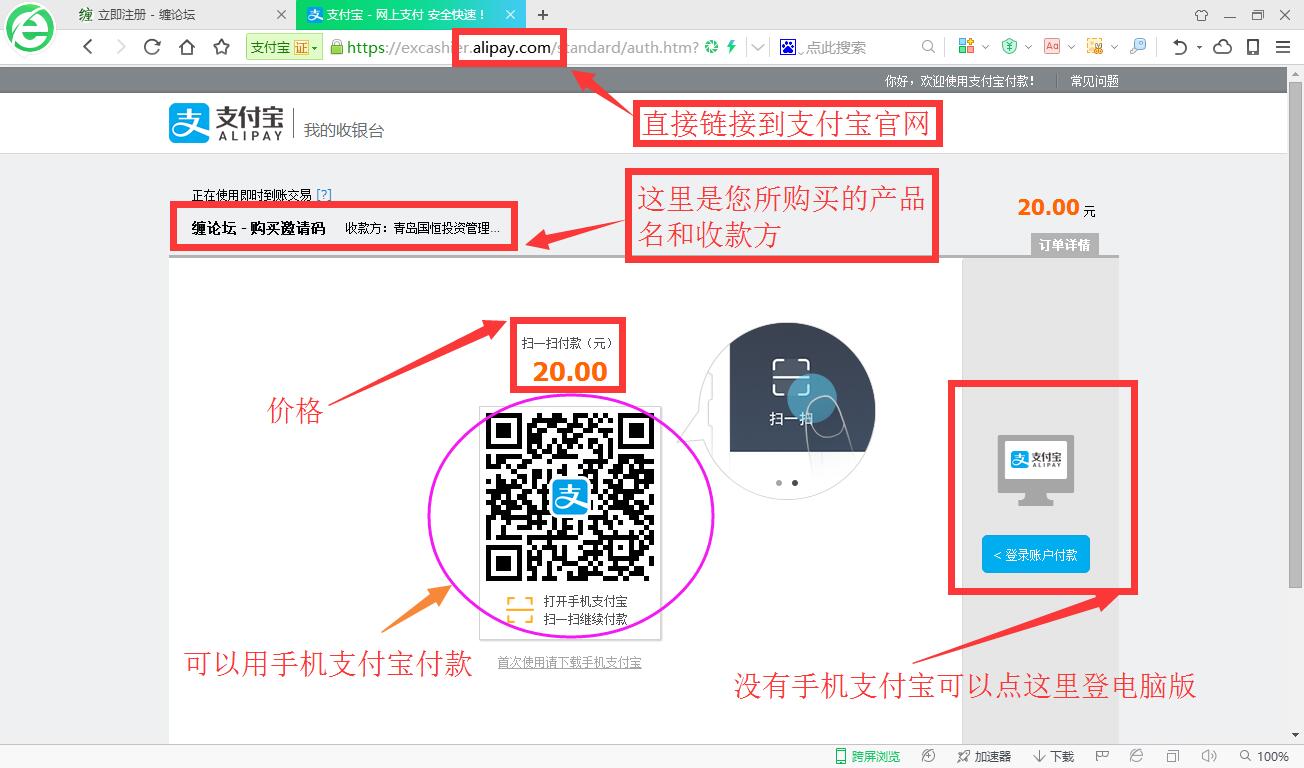
Task: Click the undo closed tab icon
Action: pos(1179,47)
